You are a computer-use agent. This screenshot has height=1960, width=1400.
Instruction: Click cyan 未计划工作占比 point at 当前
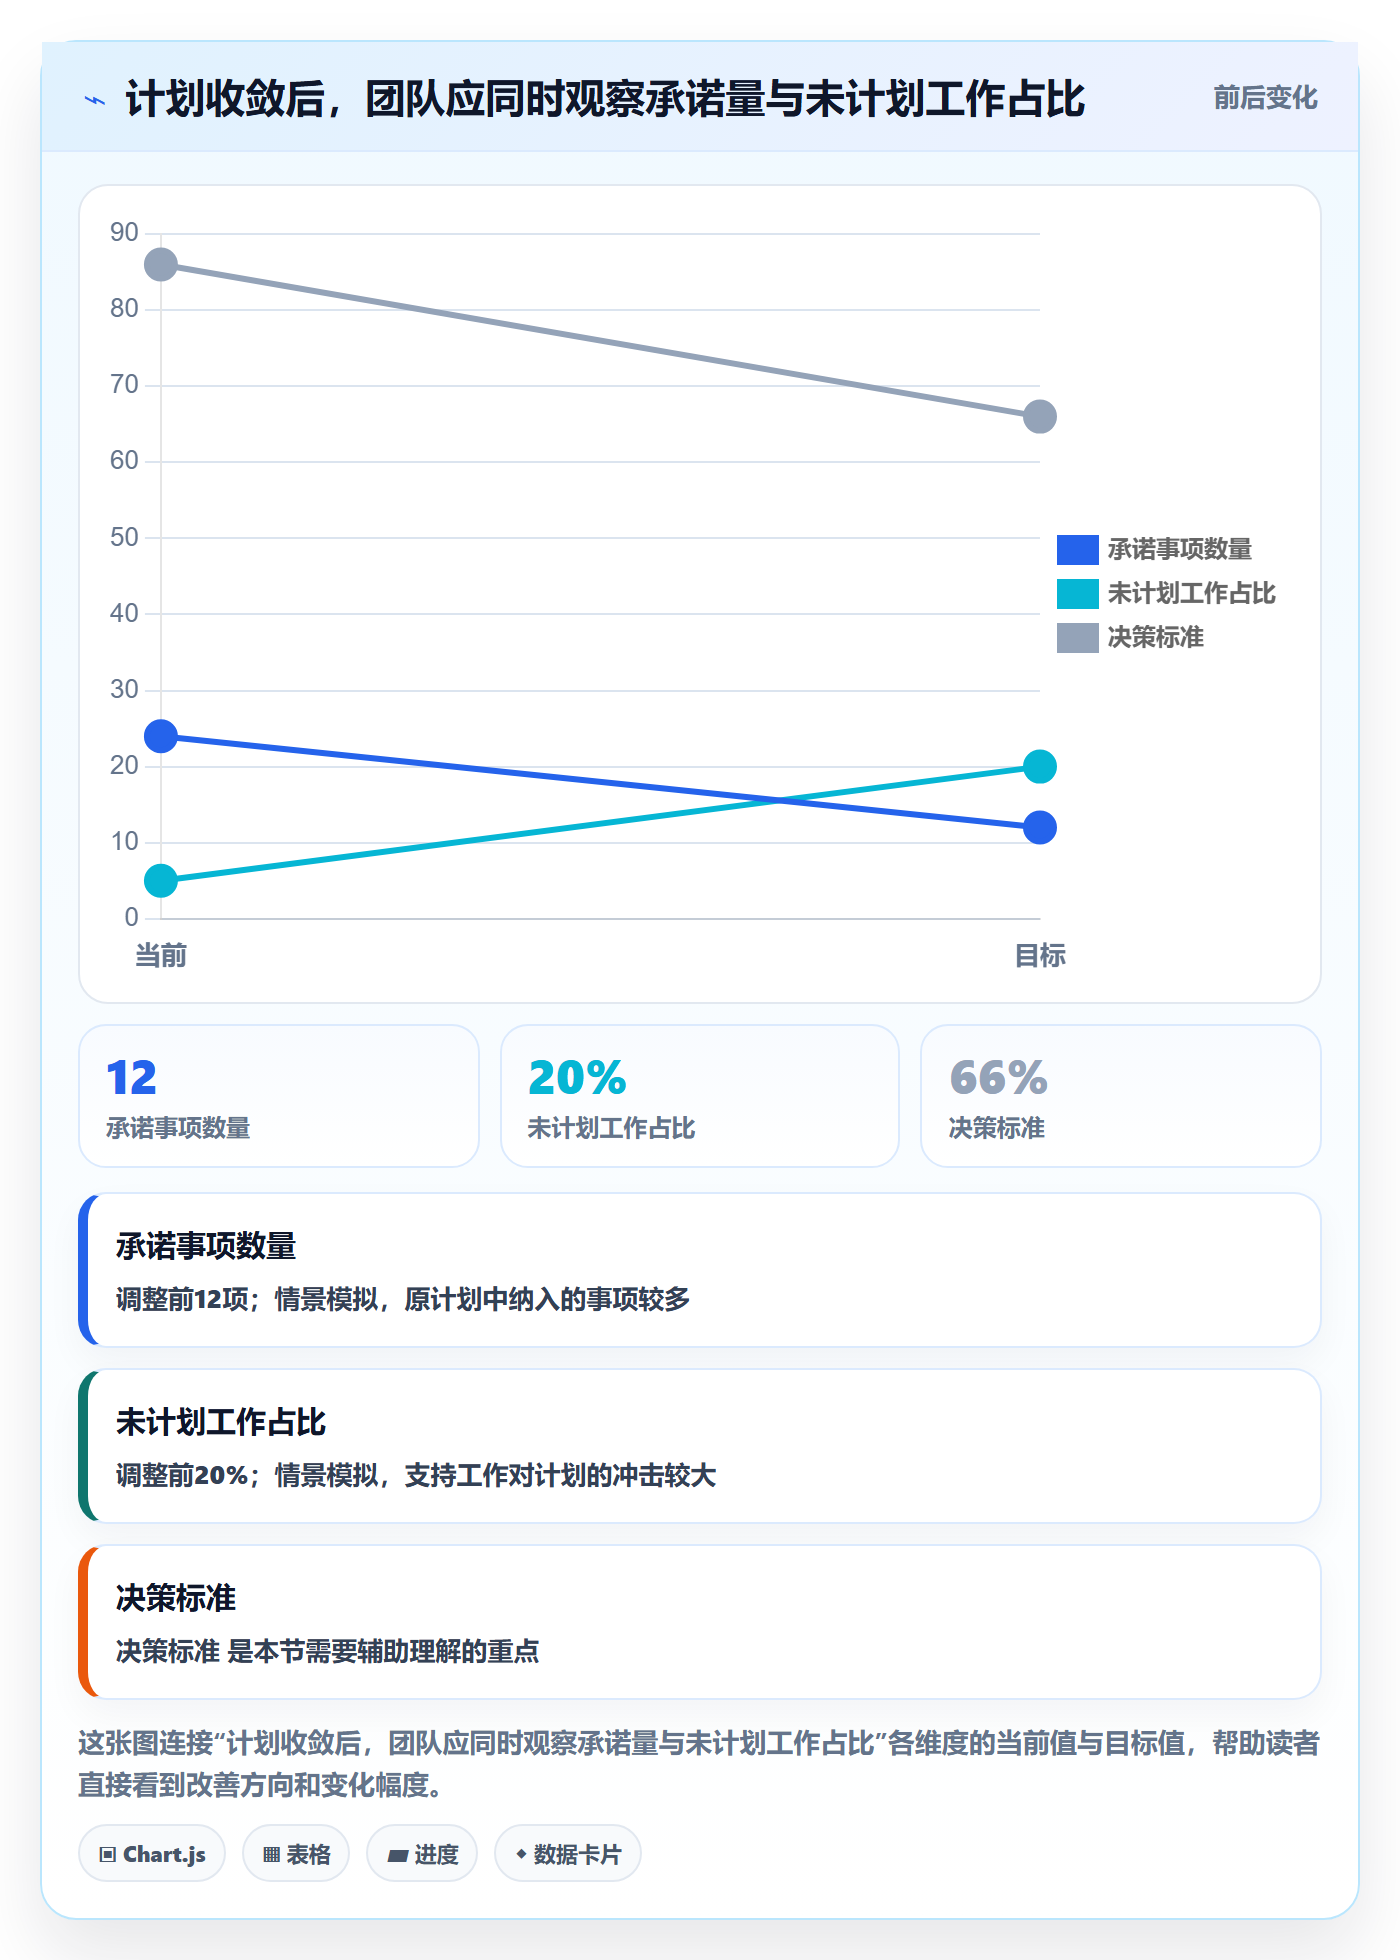tap(161, 881)
